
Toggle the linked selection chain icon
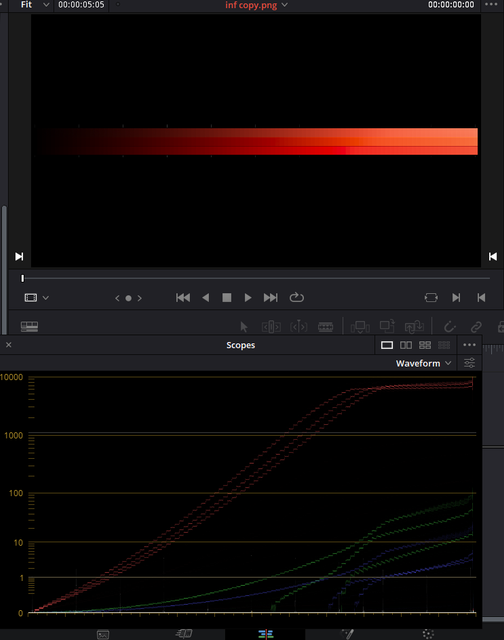pos(476,327)
